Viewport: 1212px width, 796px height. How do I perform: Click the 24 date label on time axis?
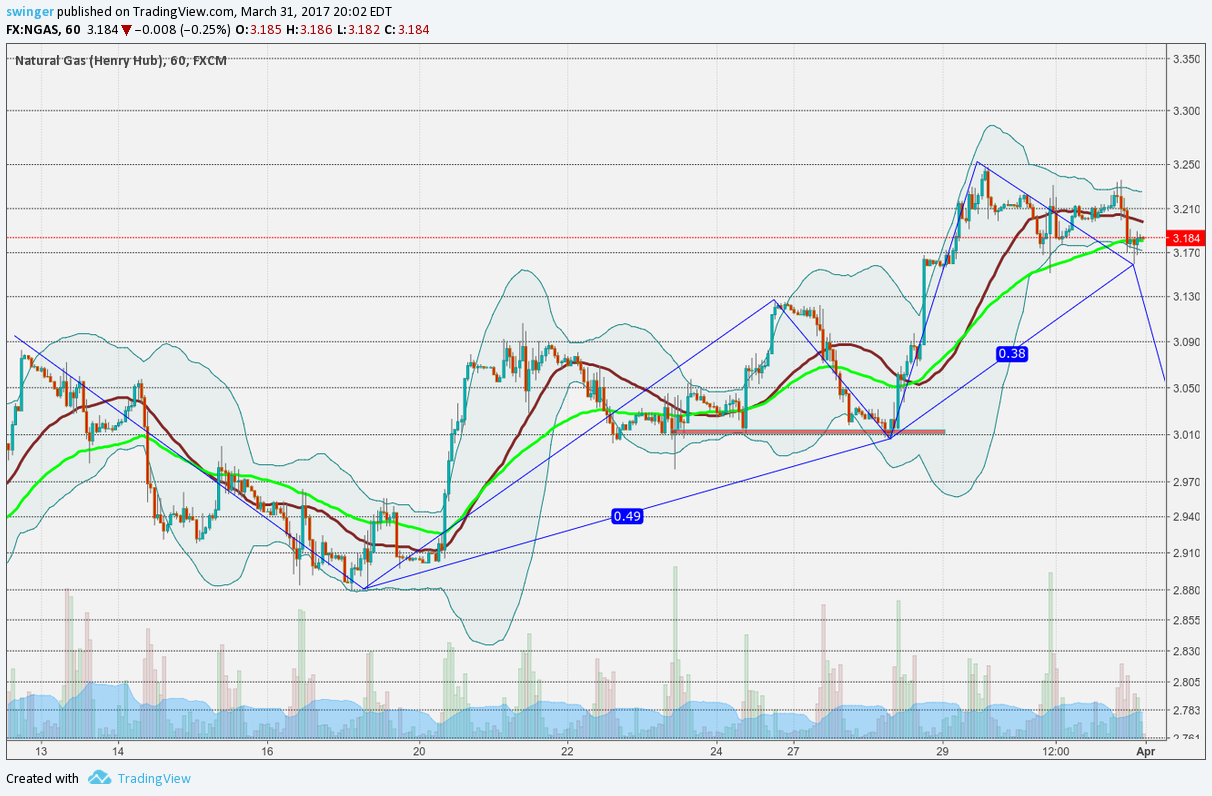pos(716,751)
